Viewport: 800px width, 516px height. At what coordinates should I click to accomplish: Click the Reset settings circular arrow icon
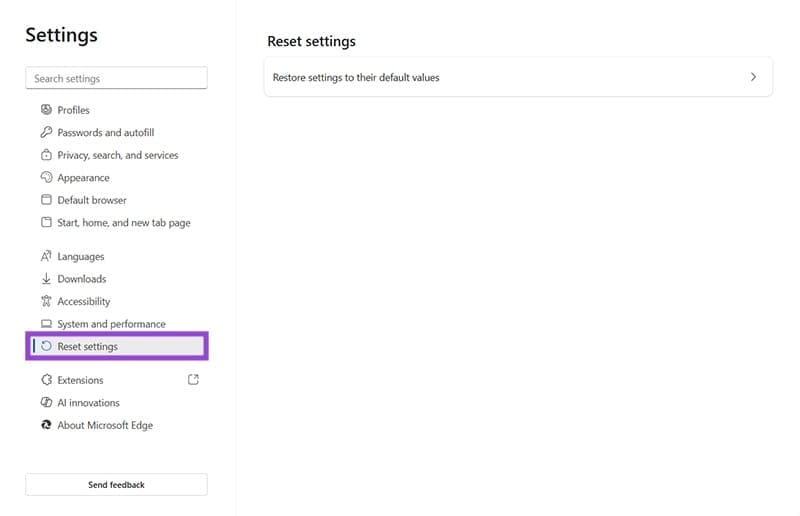pyautogui.click(x=46, y=347)
